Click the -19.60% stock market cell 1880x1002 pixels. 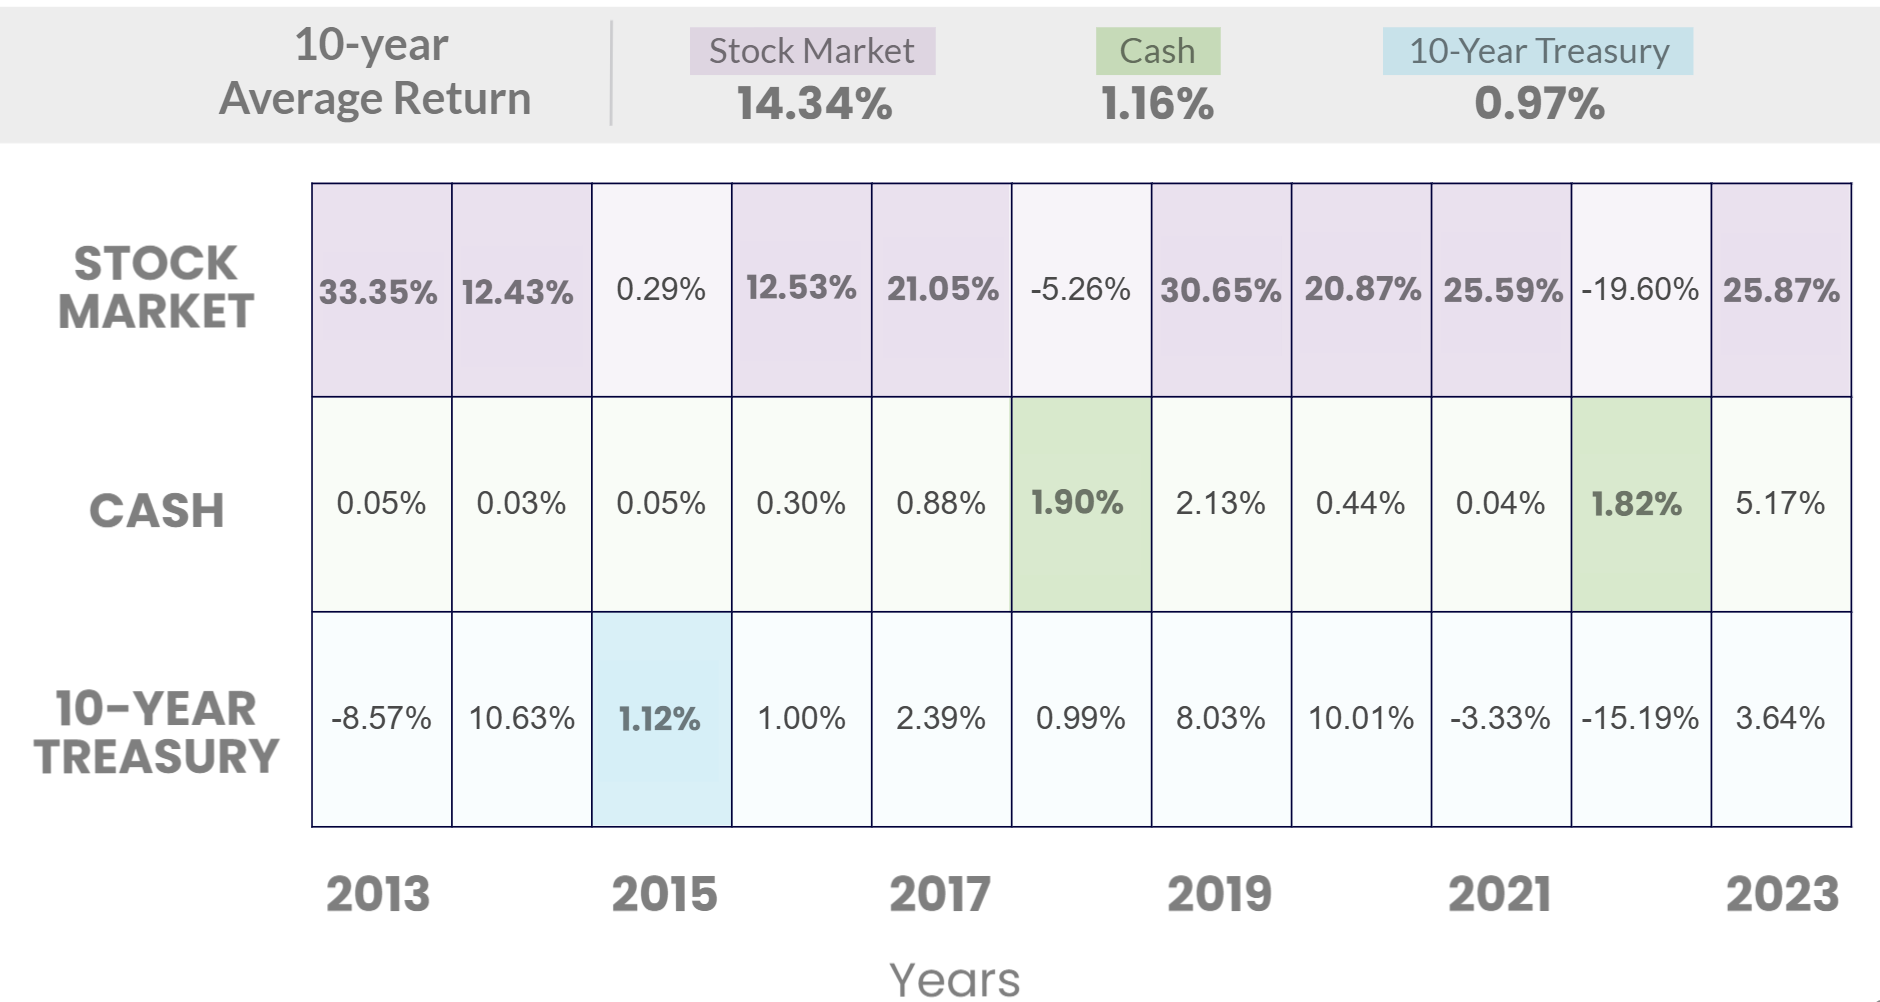pyautogui.click(x=1640, y=290)
